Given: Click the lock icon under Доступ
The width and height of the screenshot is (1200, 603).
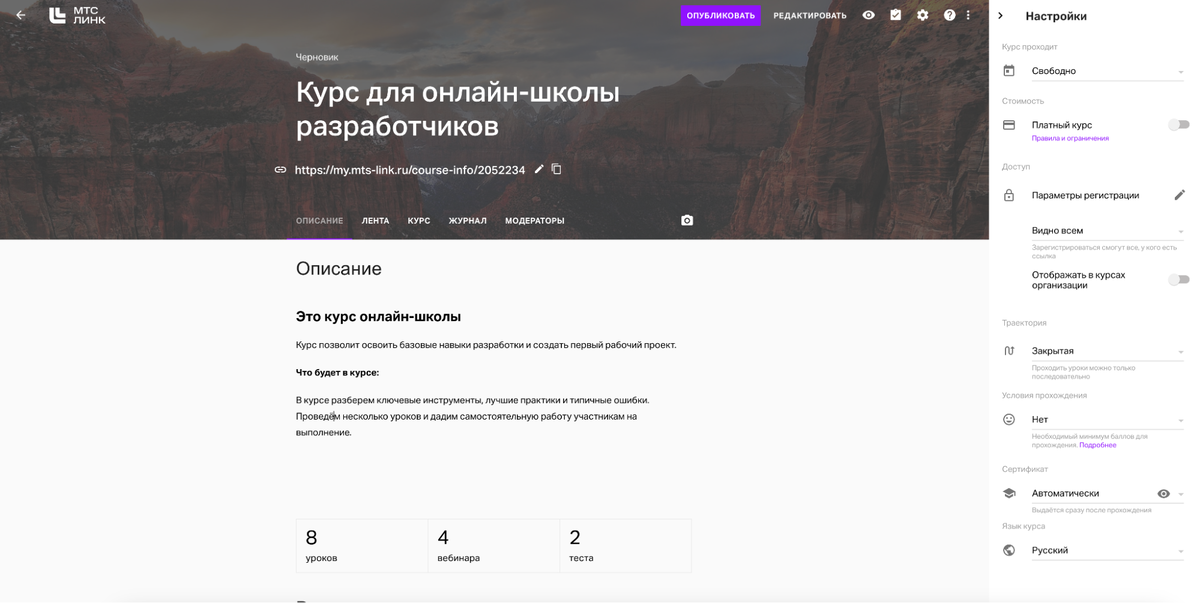Looking at the screenshot, I should [x=1009, y=195].
